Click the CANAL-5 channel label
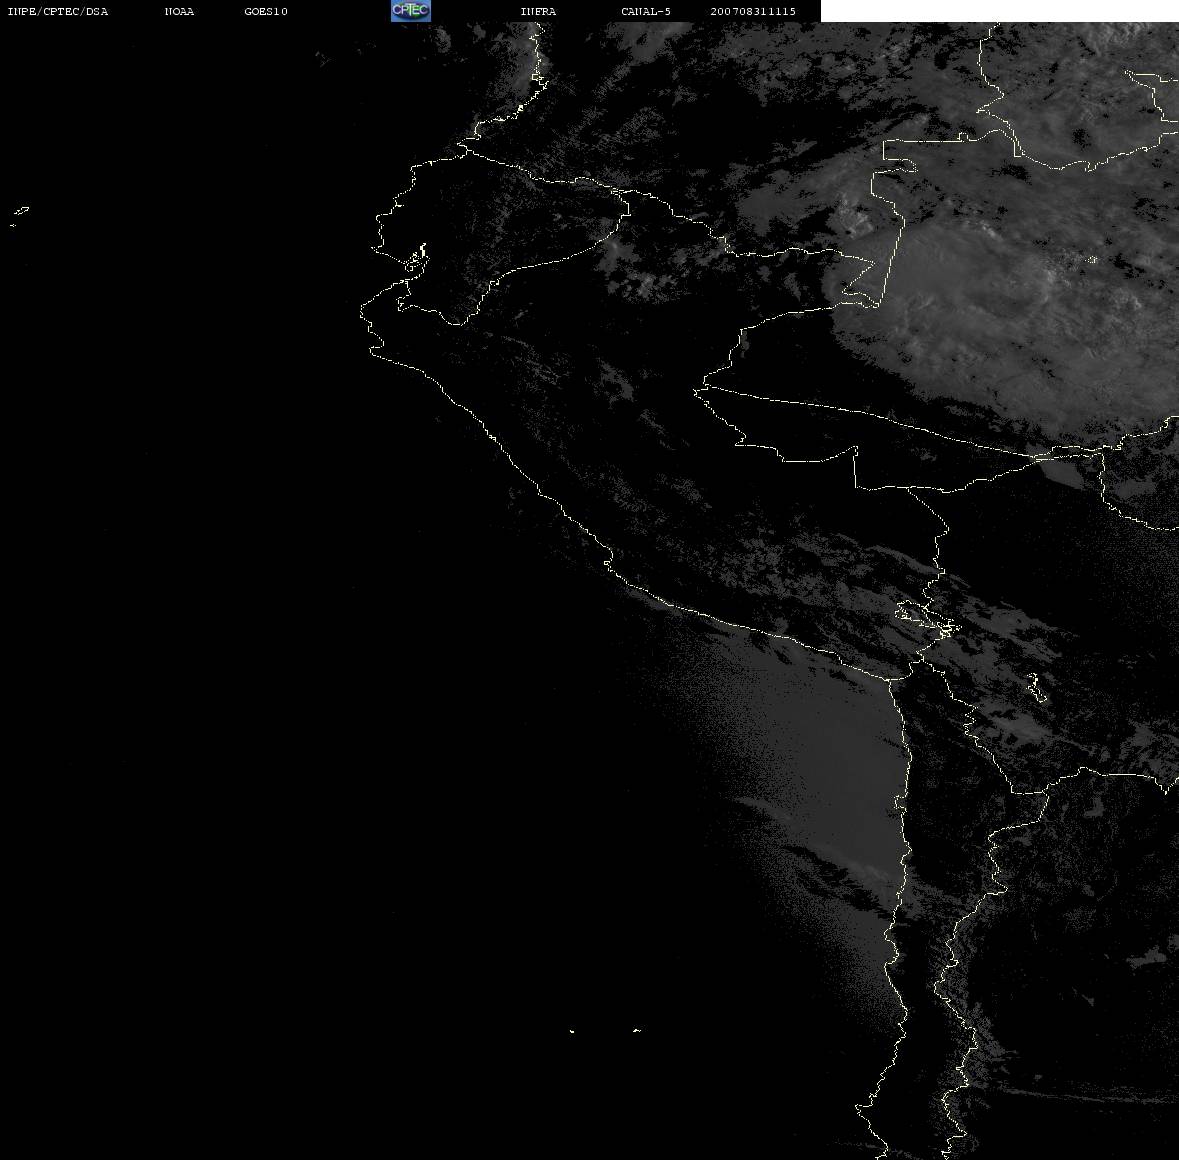The width and height of the screenshot is (1179, 1160). (646, 11)
